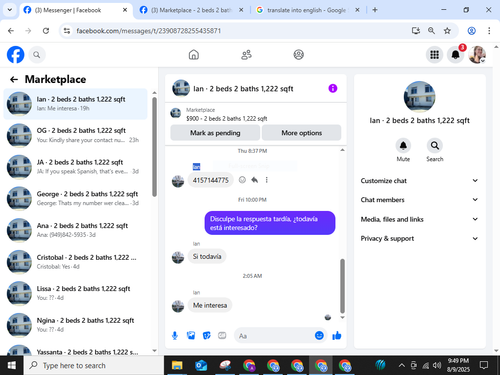Reload the page
This screenshot has height=375, width=500.
46,31
